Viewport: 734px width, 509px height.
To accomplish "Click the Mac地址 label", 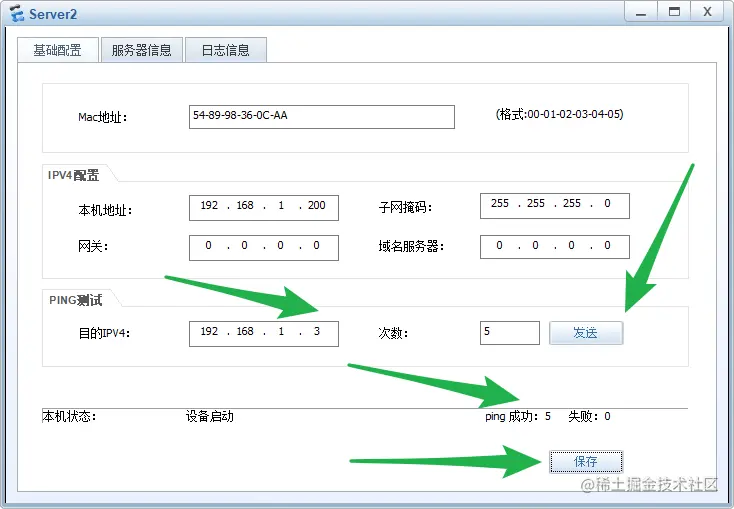I will click(103, 117).
